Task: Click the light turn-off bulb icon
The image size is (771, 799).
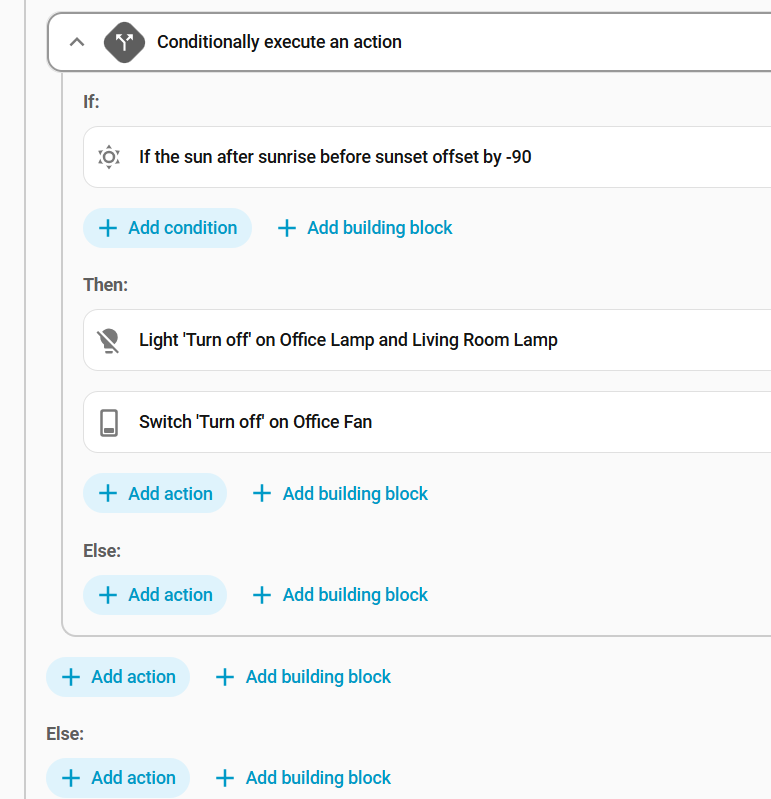Action: [x=109, y=340]
